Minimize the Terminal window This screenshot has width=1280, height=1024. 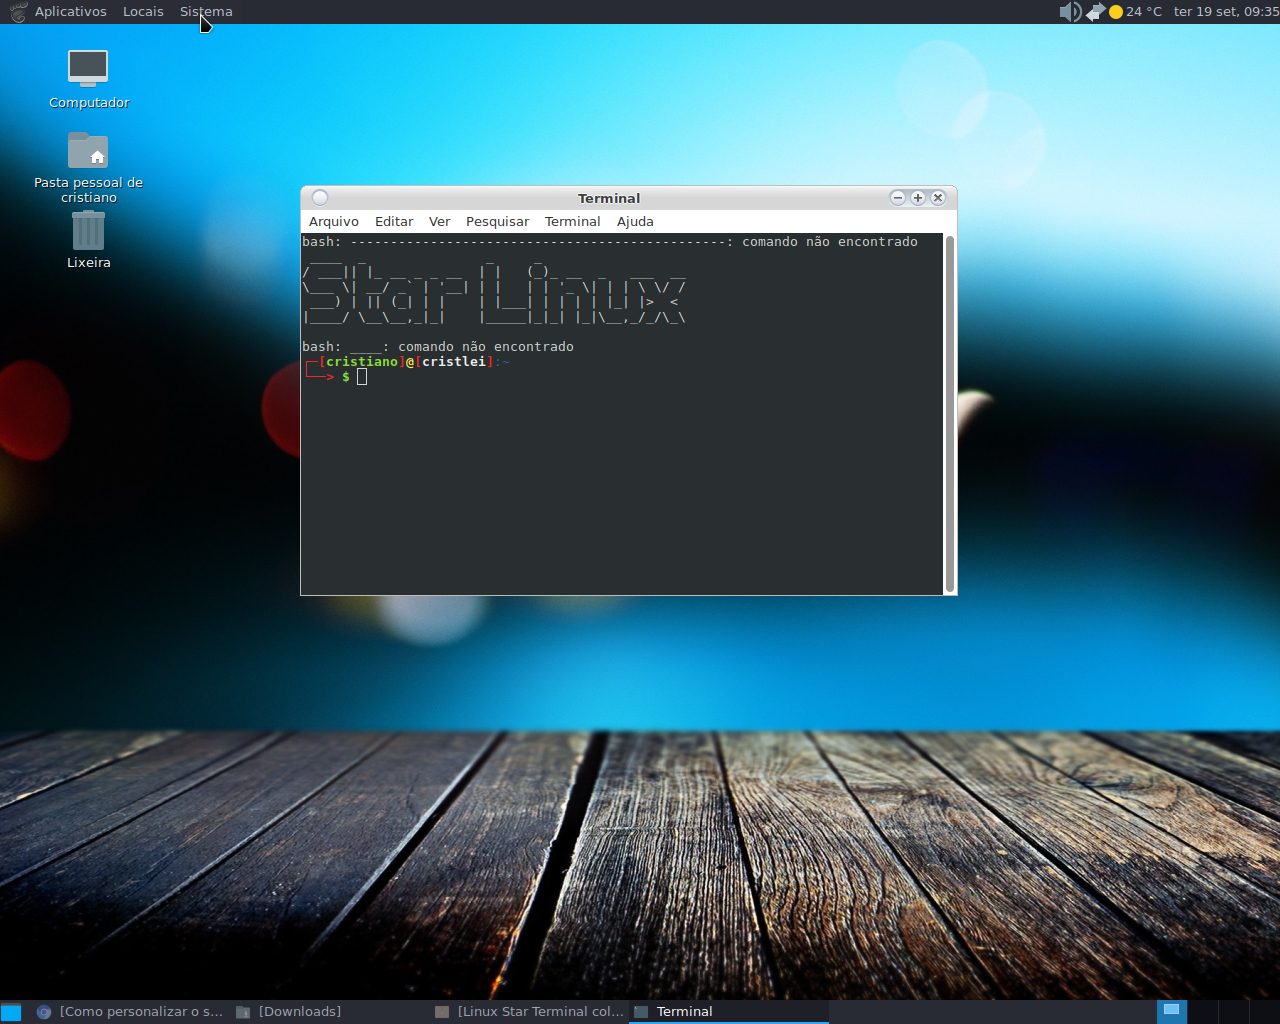(898, 198)
